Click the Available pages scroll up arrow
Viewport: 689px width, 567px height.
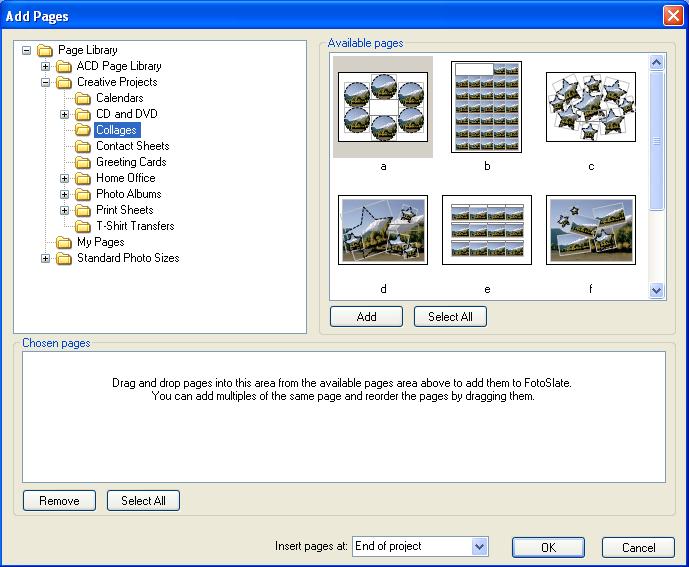click(x=656, y=62)
